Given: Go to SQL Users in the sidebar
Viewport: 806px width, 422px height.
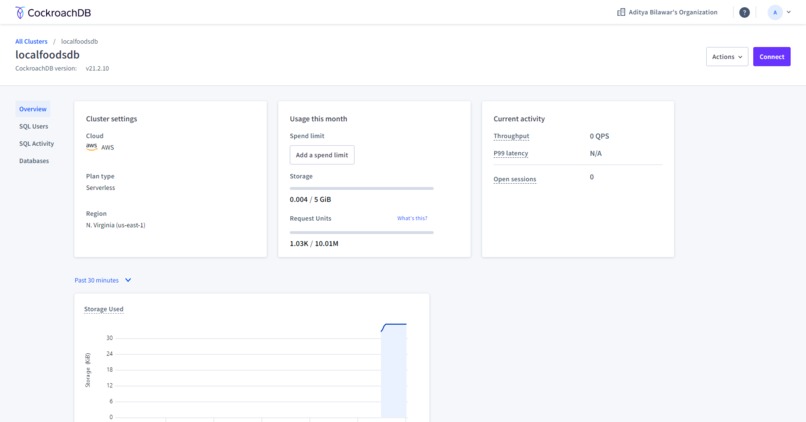Looking at the screenshot, I should click(34, 126).
